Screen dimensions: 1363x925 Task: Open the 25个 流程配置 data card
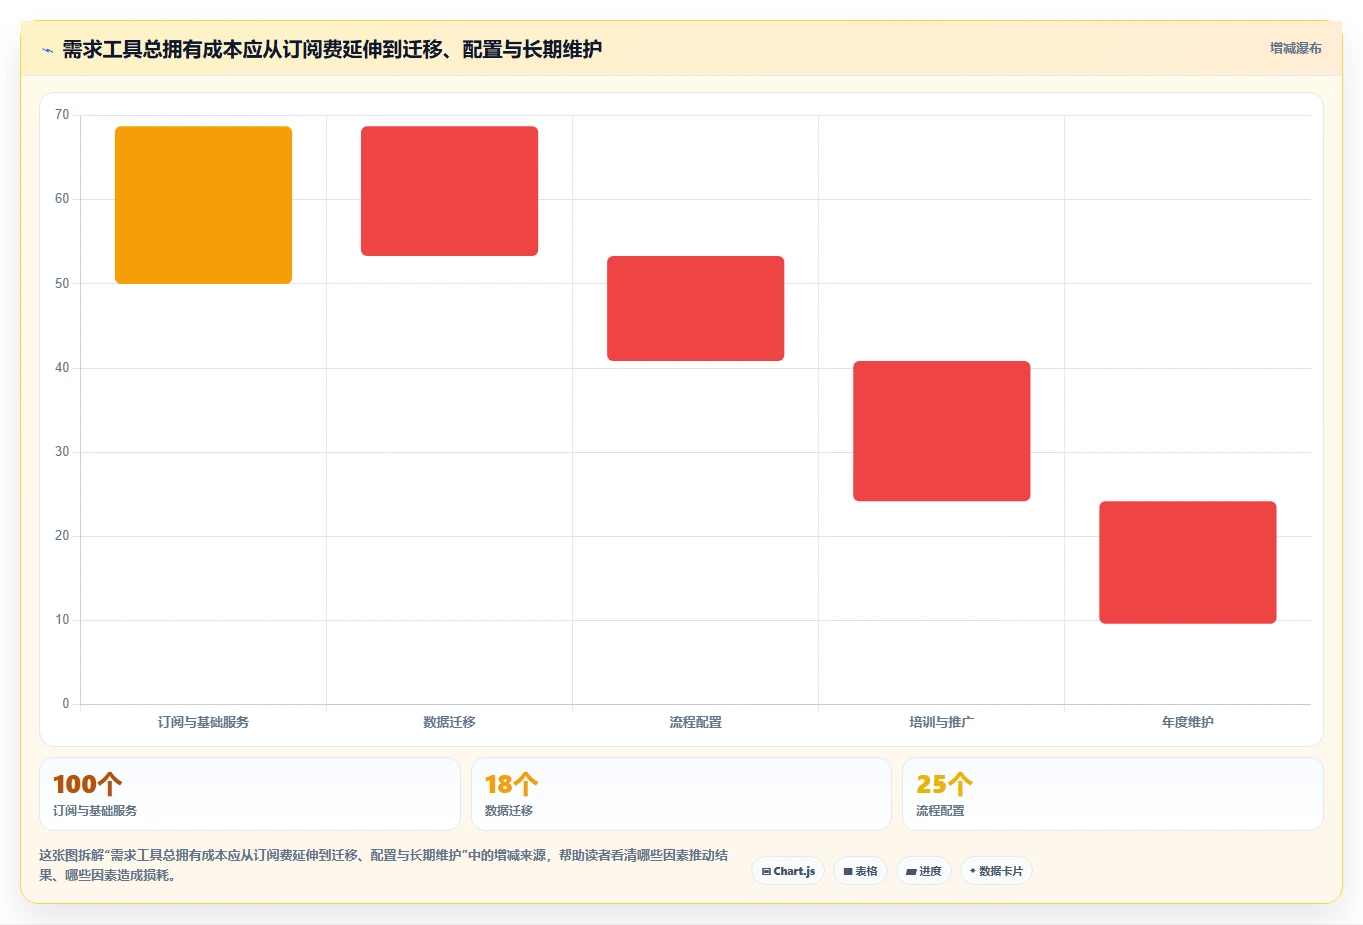pyautogui.click(x=1112, y=794)
